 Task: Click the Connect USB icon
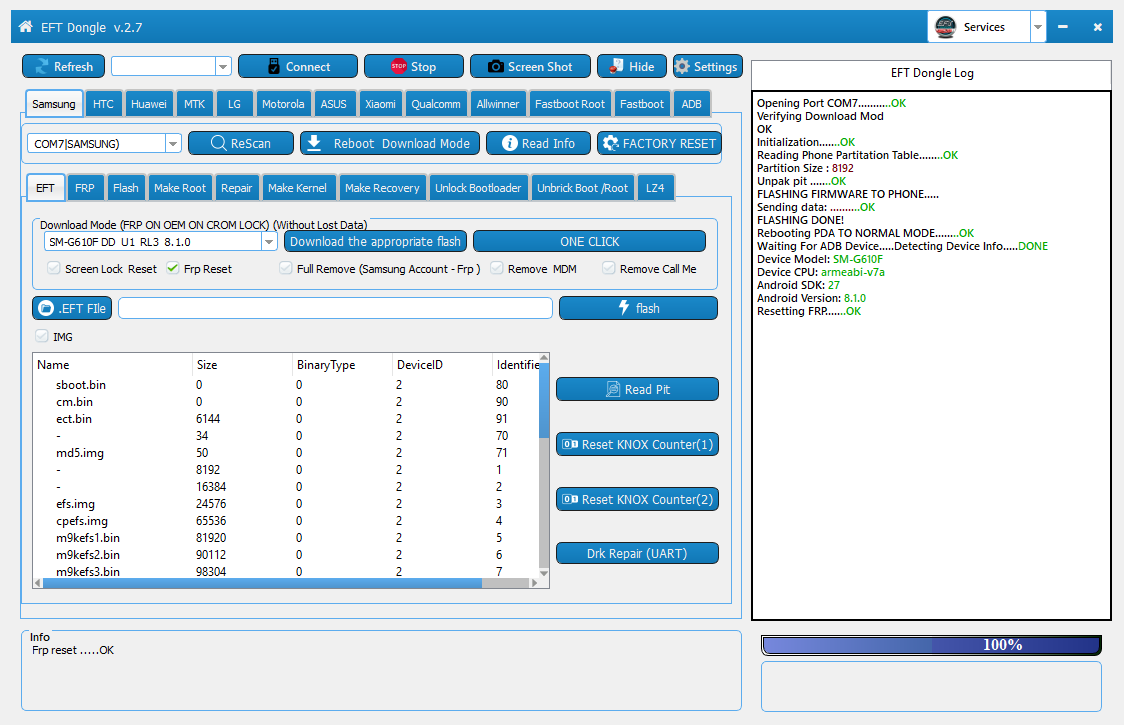(274, 67)
